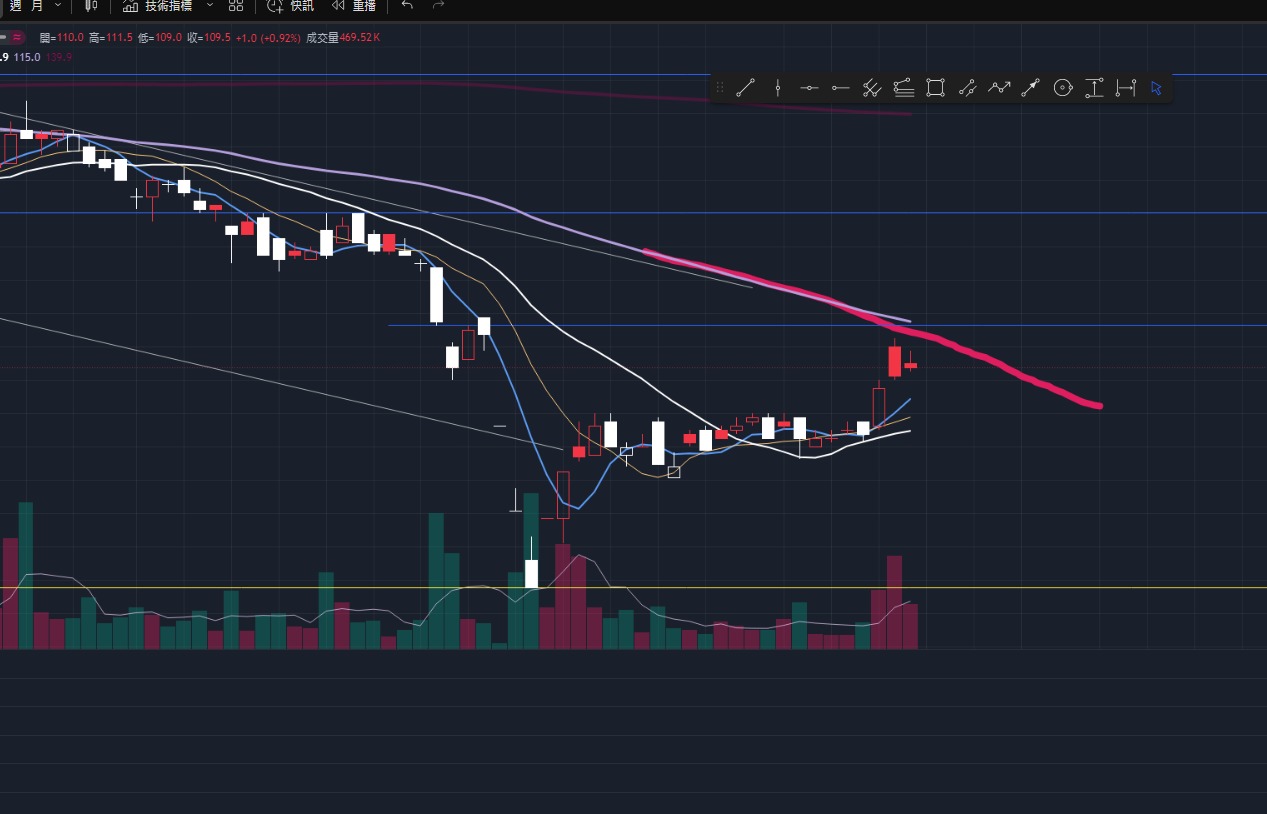Redo the last chart action

[438, 5]
